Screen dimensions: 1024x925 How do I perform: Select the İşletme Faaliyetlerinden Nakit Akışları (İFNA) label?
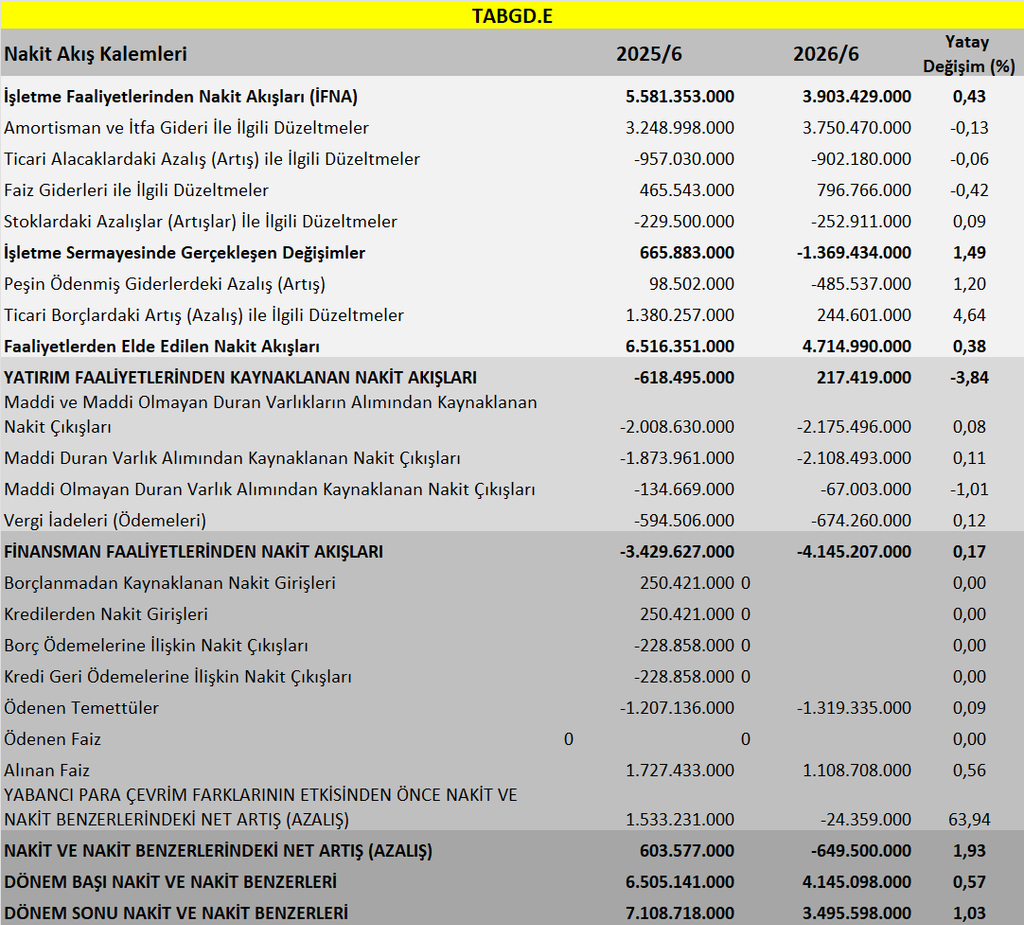pos(181,97)
